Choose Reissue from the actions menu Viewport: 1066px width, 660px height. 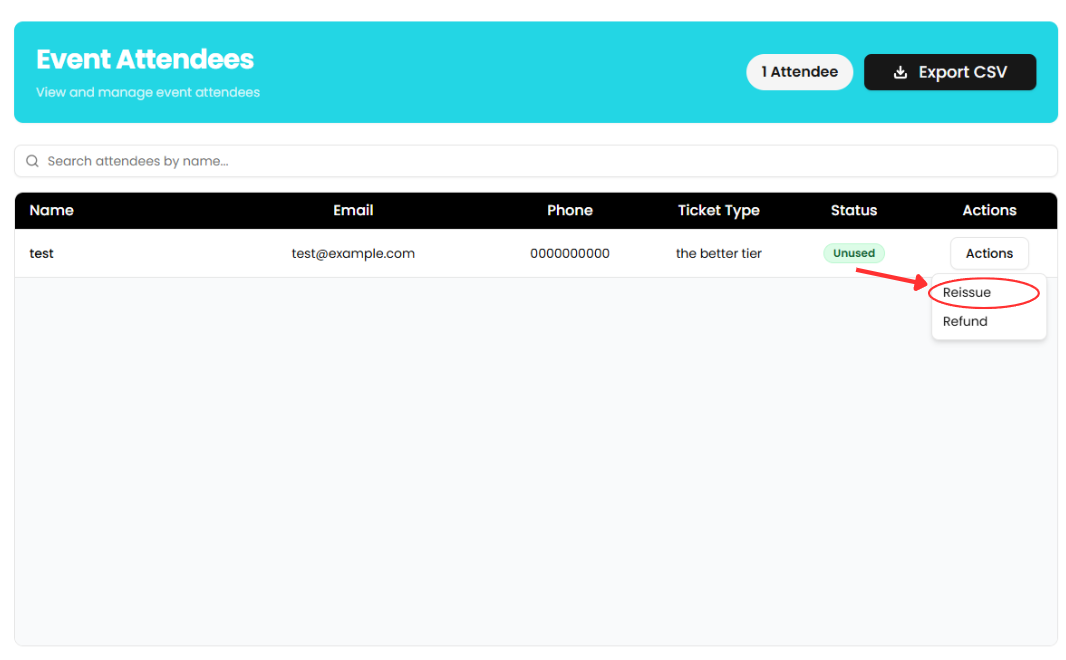click(967, 293)
